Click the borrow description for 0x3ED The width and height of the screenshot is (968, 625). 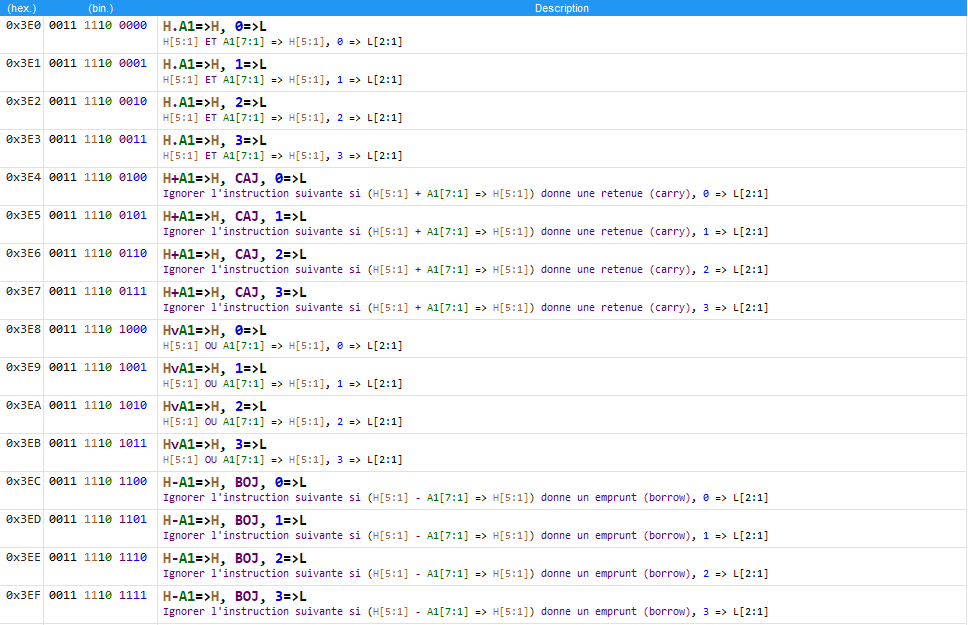point(465,535)
